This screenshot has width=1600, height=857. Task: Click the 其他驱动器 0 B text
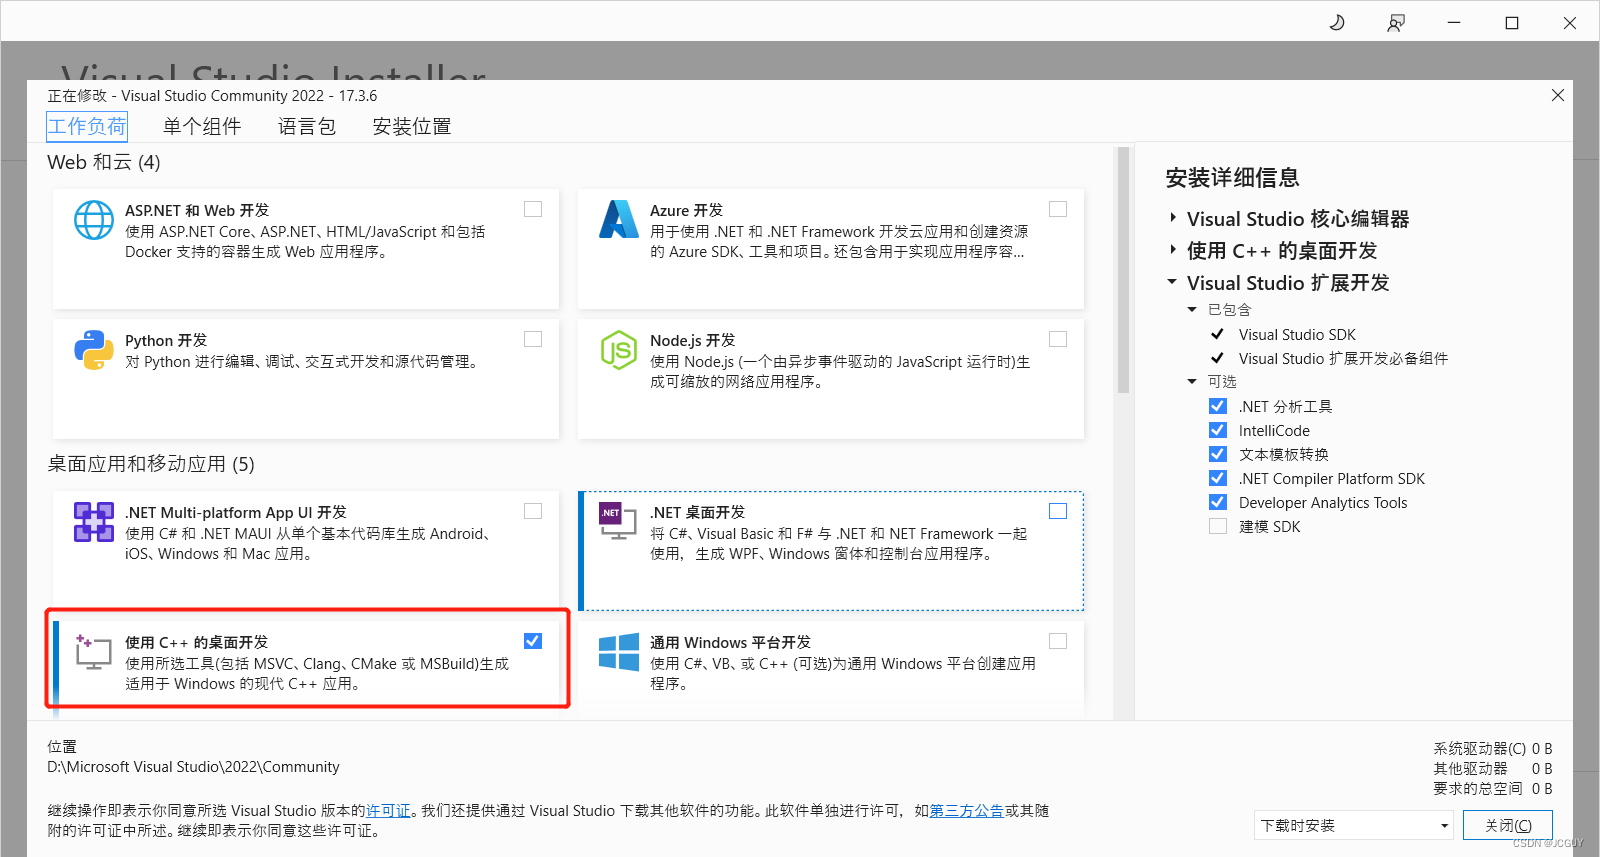pos(1493,769)
